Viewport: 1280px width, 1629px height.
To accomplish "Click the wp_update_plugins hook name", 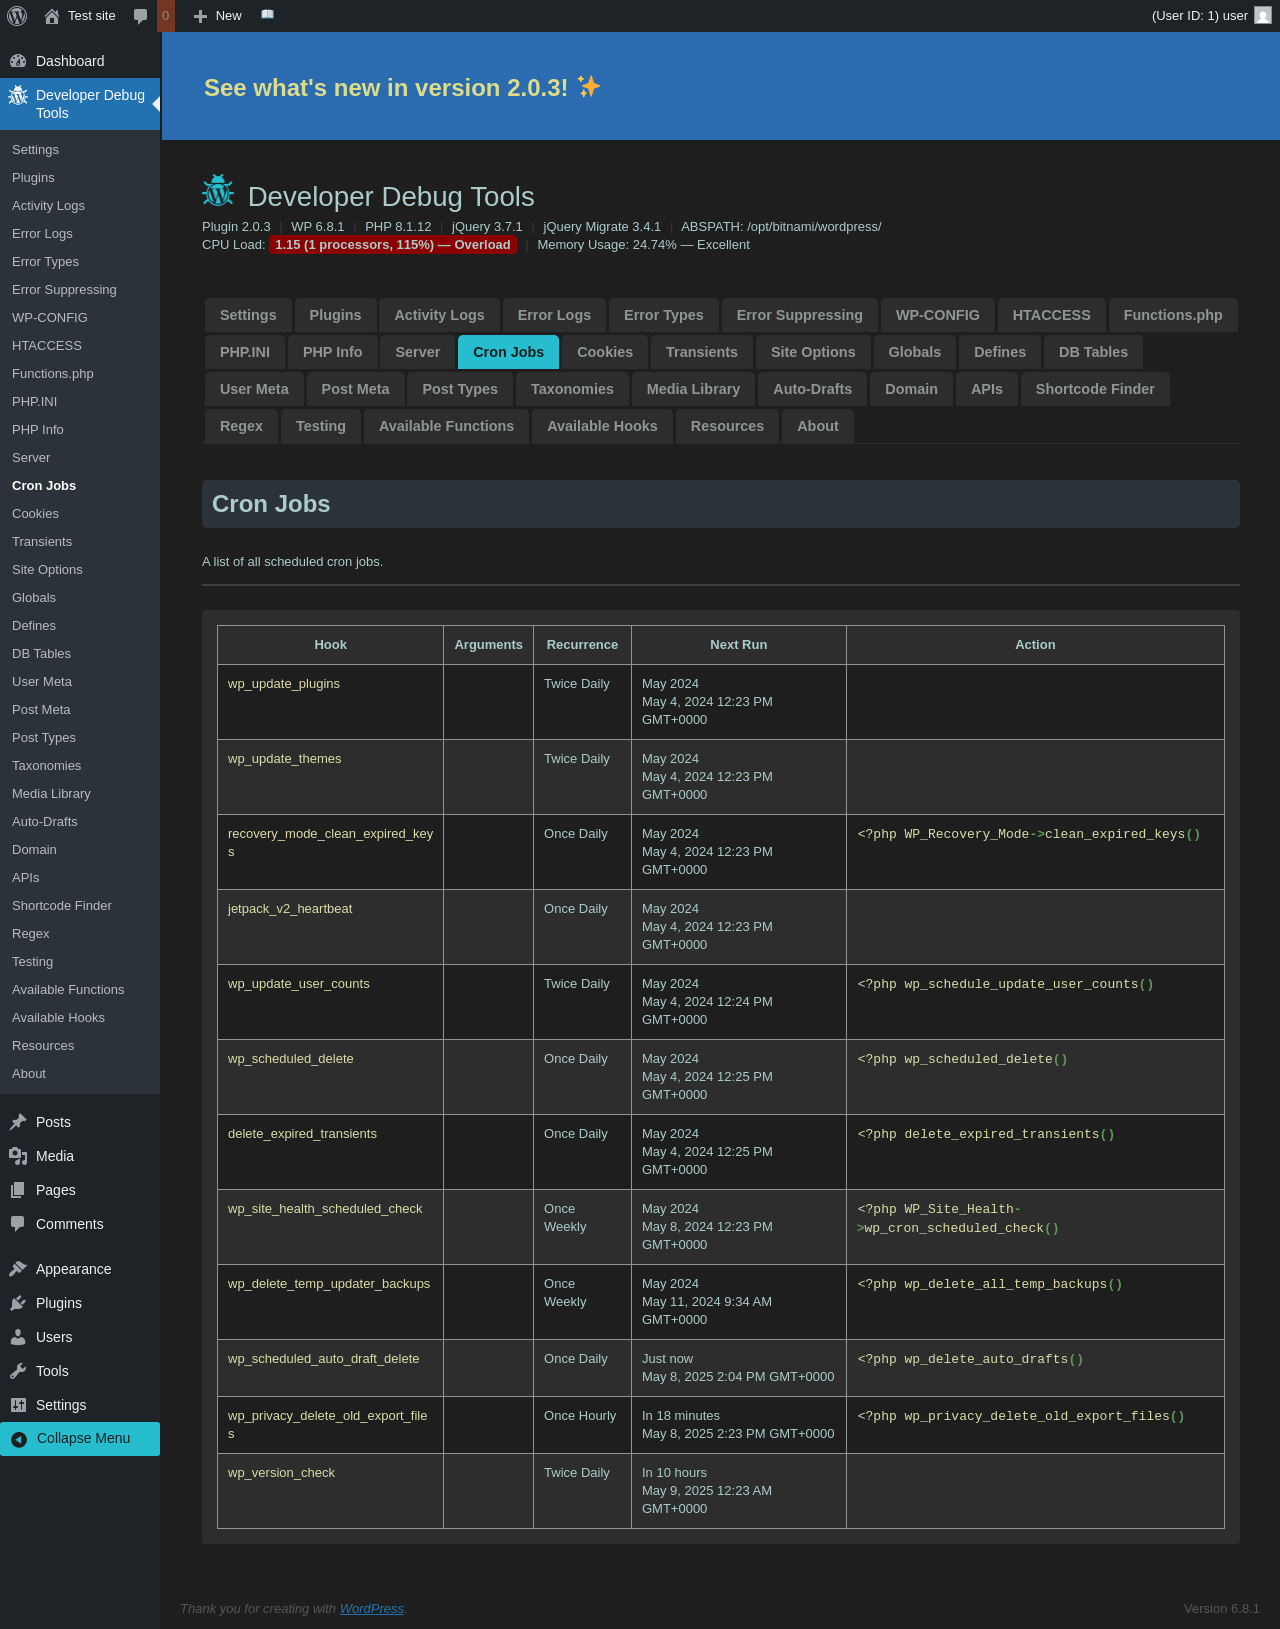I will [284, 684].
